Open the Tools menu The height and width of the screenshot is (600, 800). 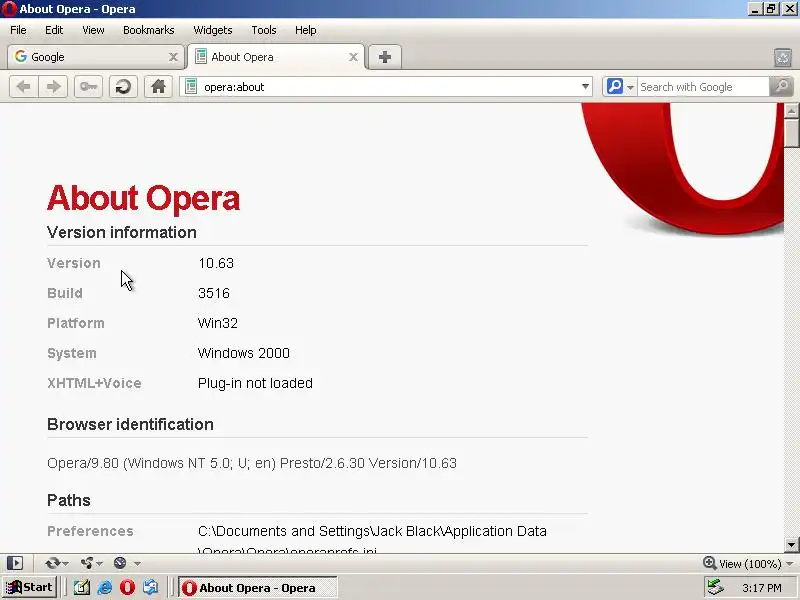pyautogui.click(x=264, y=30)
